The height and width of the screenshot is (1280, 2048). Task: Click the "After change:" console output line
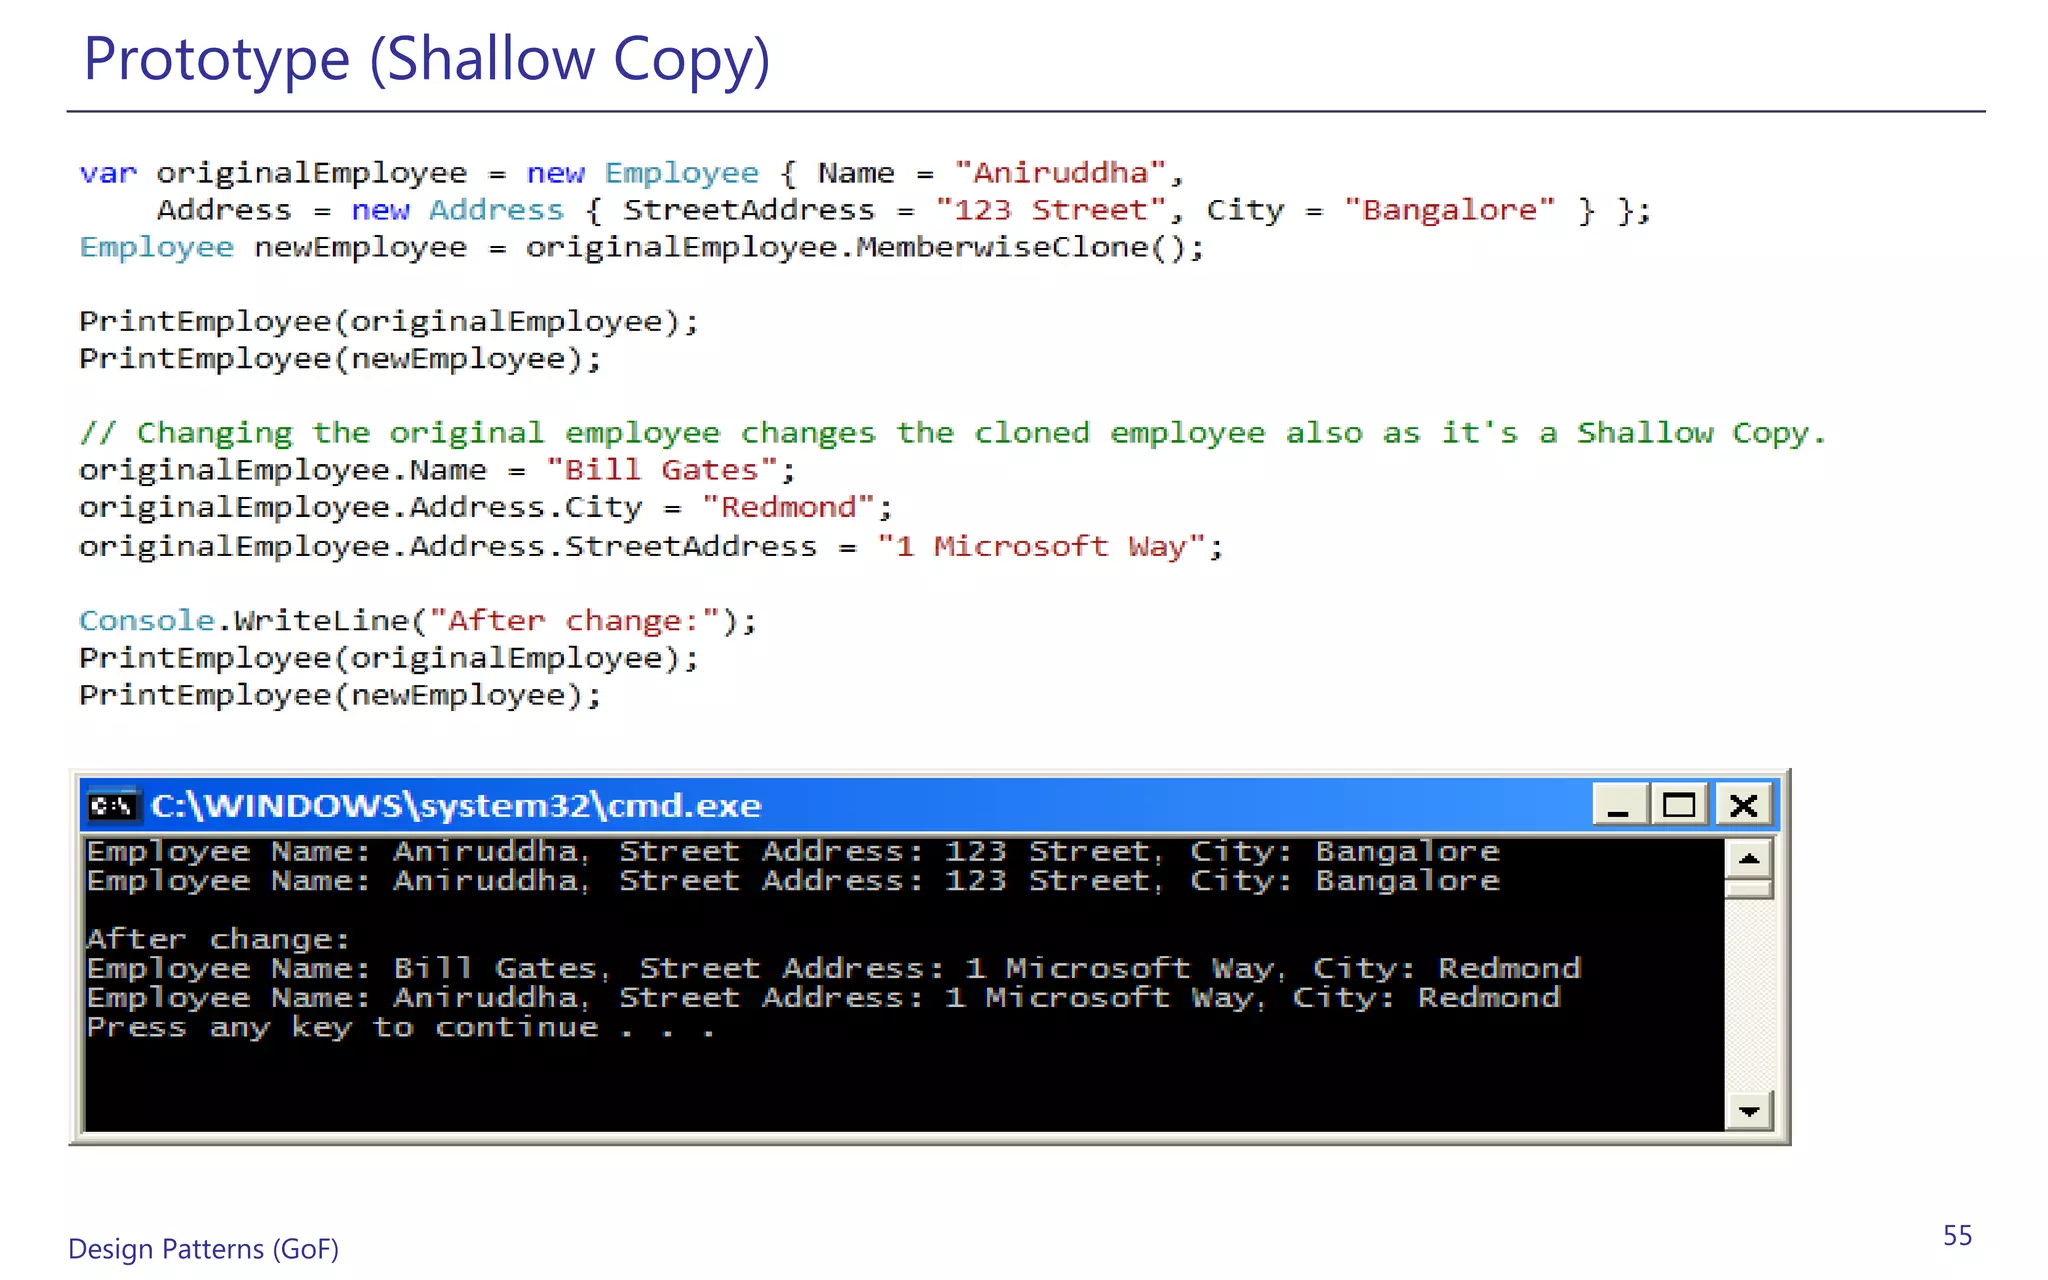point(218,940)
